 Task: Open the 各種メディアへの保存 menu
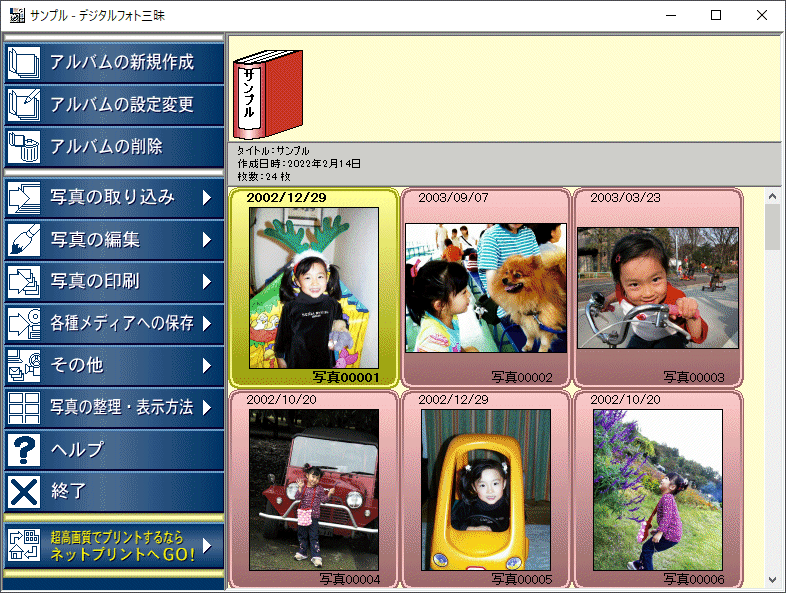114,324
